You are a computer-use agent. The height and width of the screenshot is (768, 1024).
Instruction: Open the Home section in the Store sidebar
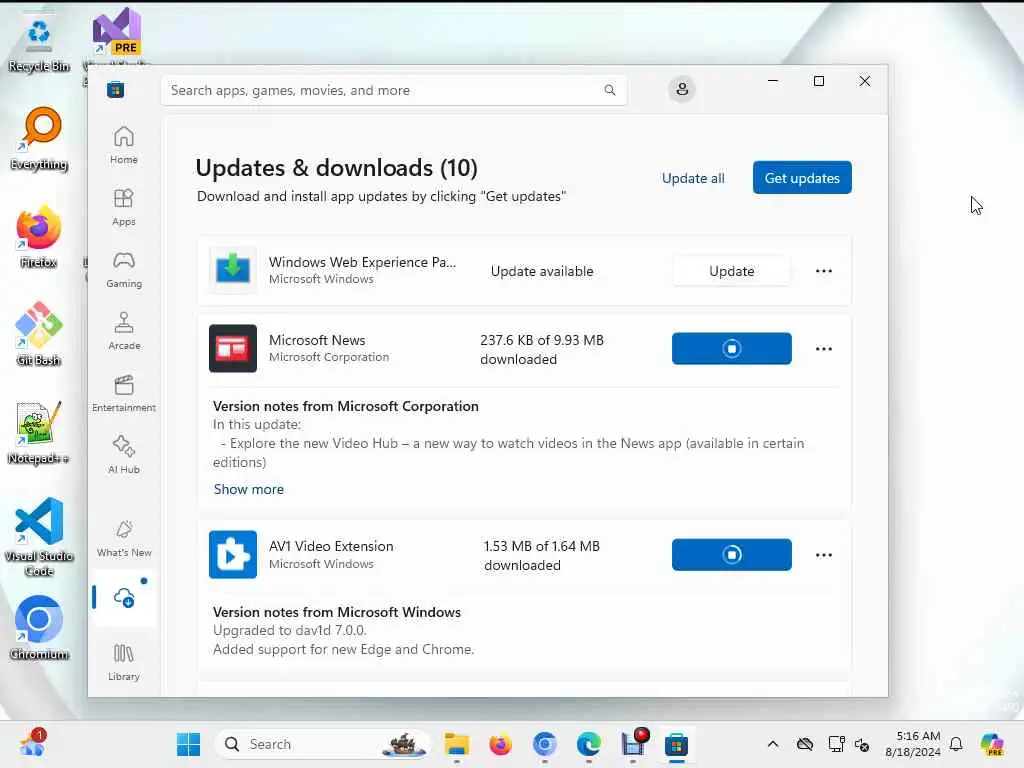click(x=123, y=145)
